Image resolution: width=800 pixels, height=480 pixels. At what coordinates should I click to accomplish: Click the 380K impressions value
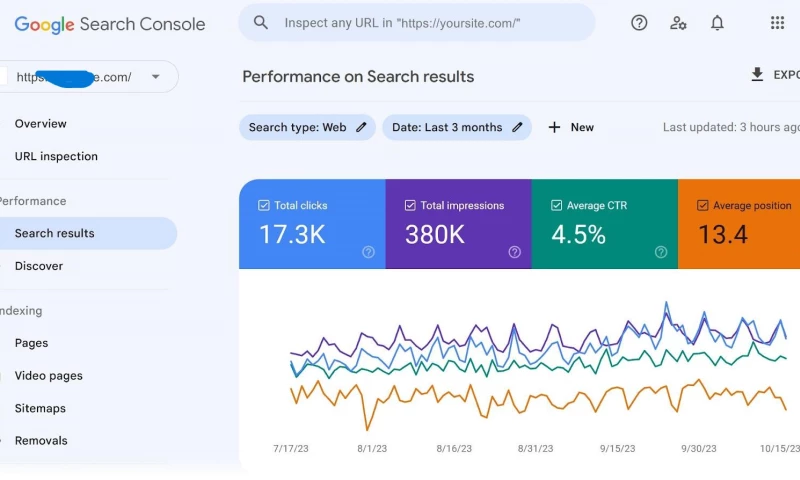(x=435, y=235)
